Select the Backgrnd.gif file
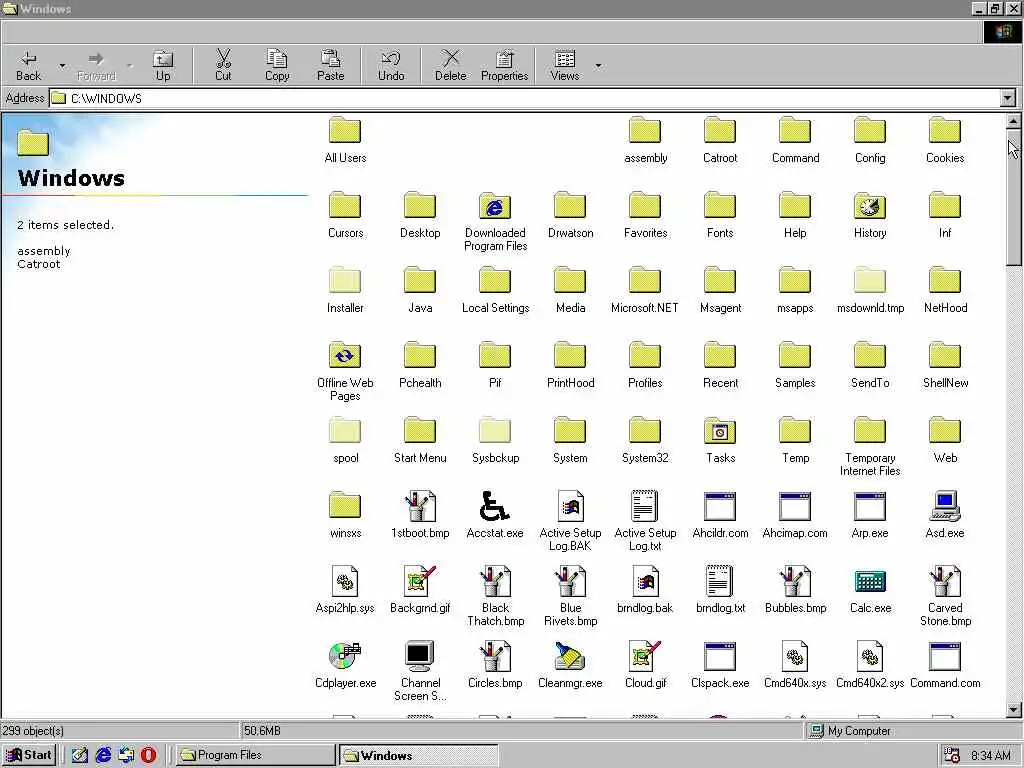Viewport: 1024px width, 768px height. (x=420, y=590)
